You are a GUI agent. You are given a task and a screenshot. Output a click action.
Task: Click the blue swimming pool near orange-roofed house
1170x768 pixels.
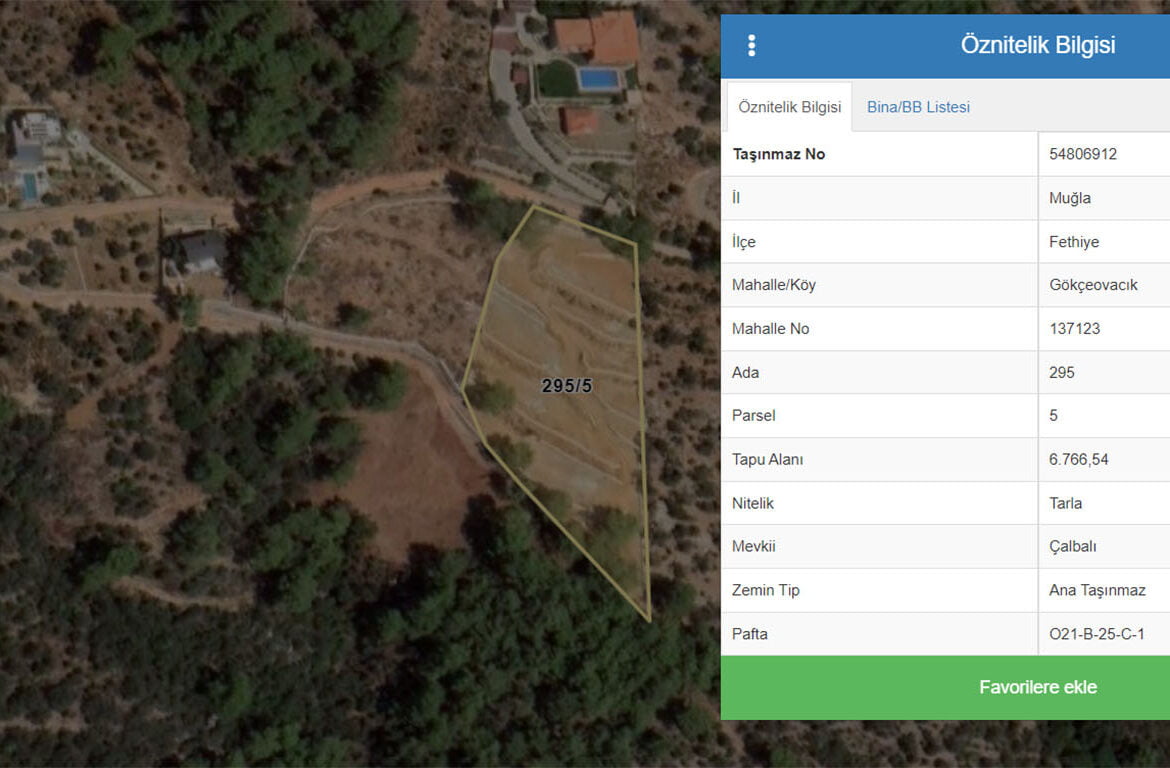pos(598,78)
